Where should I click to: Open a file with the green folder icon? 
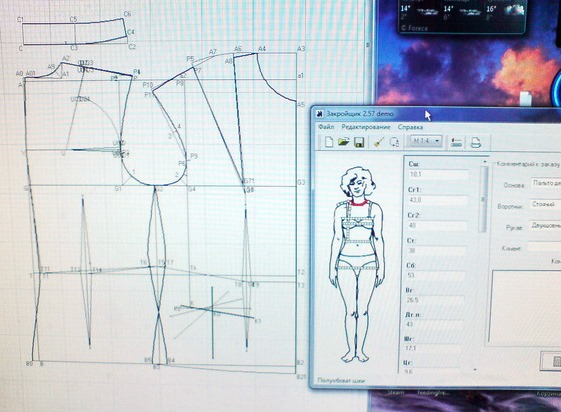pos(343,142)
